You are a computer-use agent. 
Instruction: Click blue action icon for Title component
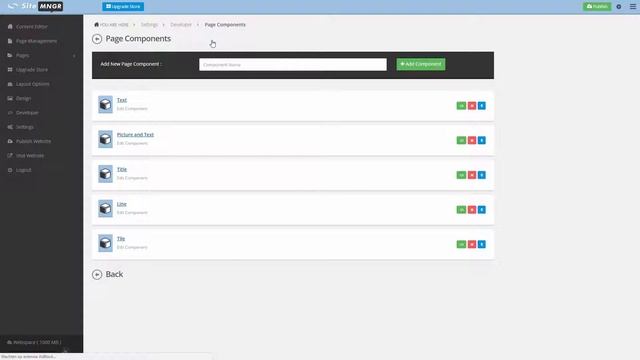point(482,175)
